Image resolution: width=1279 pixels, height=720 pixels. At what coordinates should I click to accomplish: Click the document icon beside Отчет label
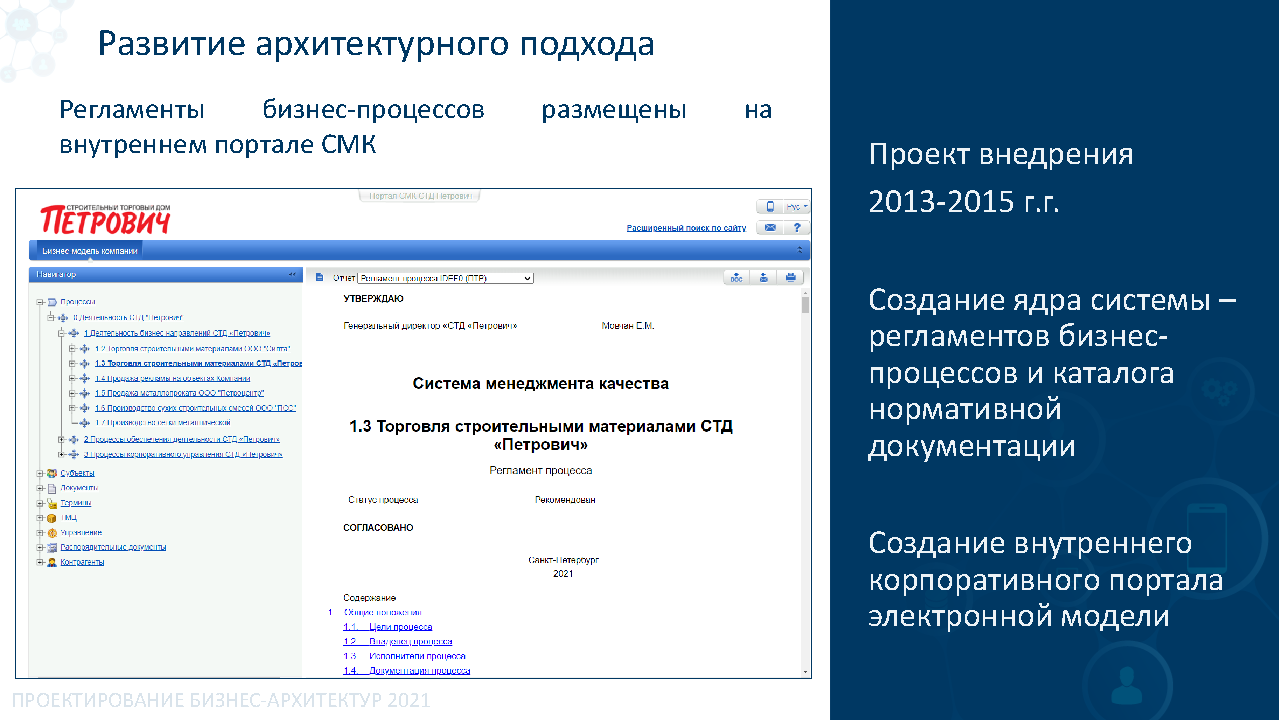320,278
